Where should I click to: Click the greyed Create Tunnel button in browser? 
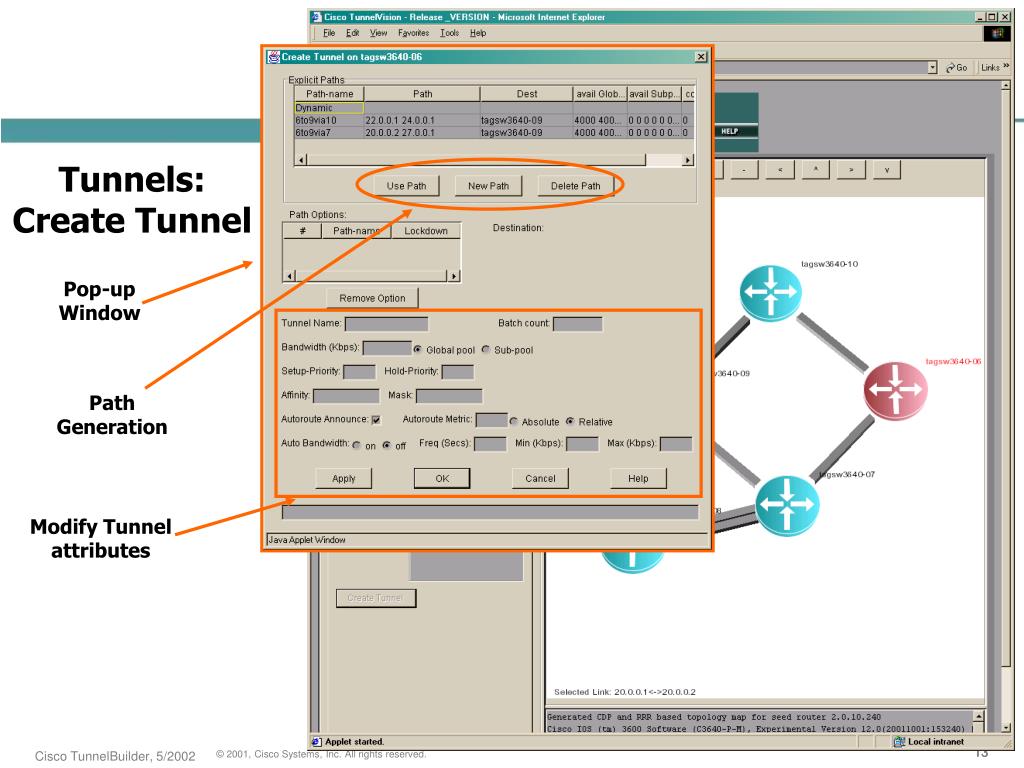(x=376, y=598)
